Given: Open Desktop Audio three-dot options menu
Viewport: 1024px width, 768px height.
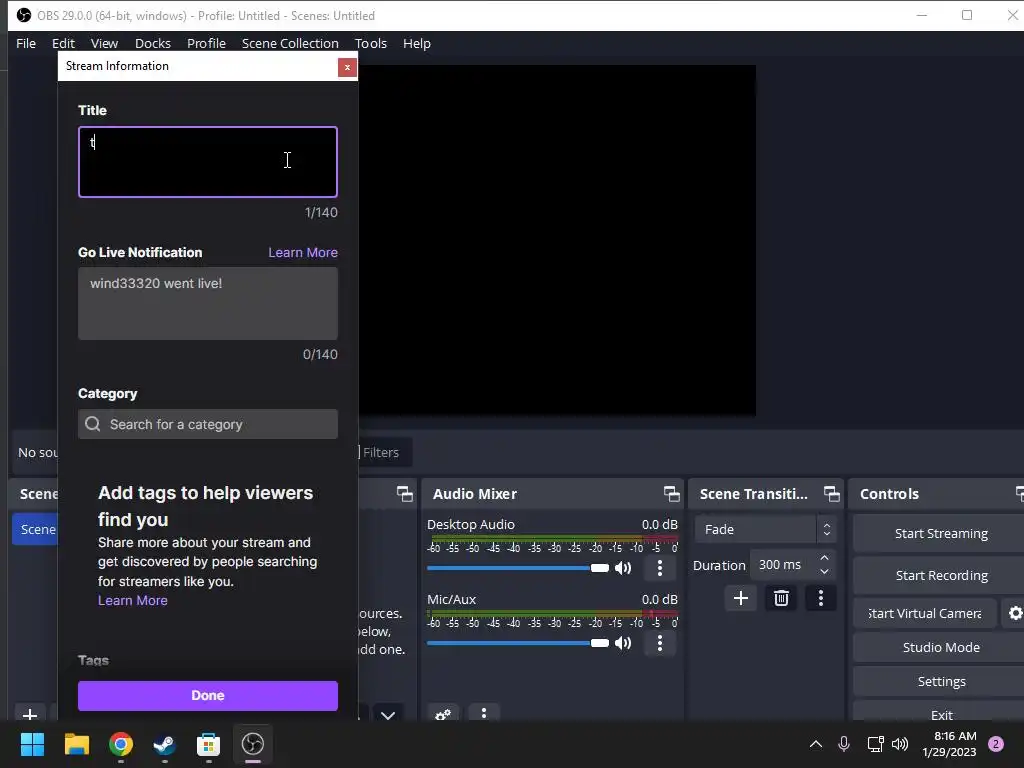Looking at the screenshot, I should pyautogui.click(x=660, y=568).
